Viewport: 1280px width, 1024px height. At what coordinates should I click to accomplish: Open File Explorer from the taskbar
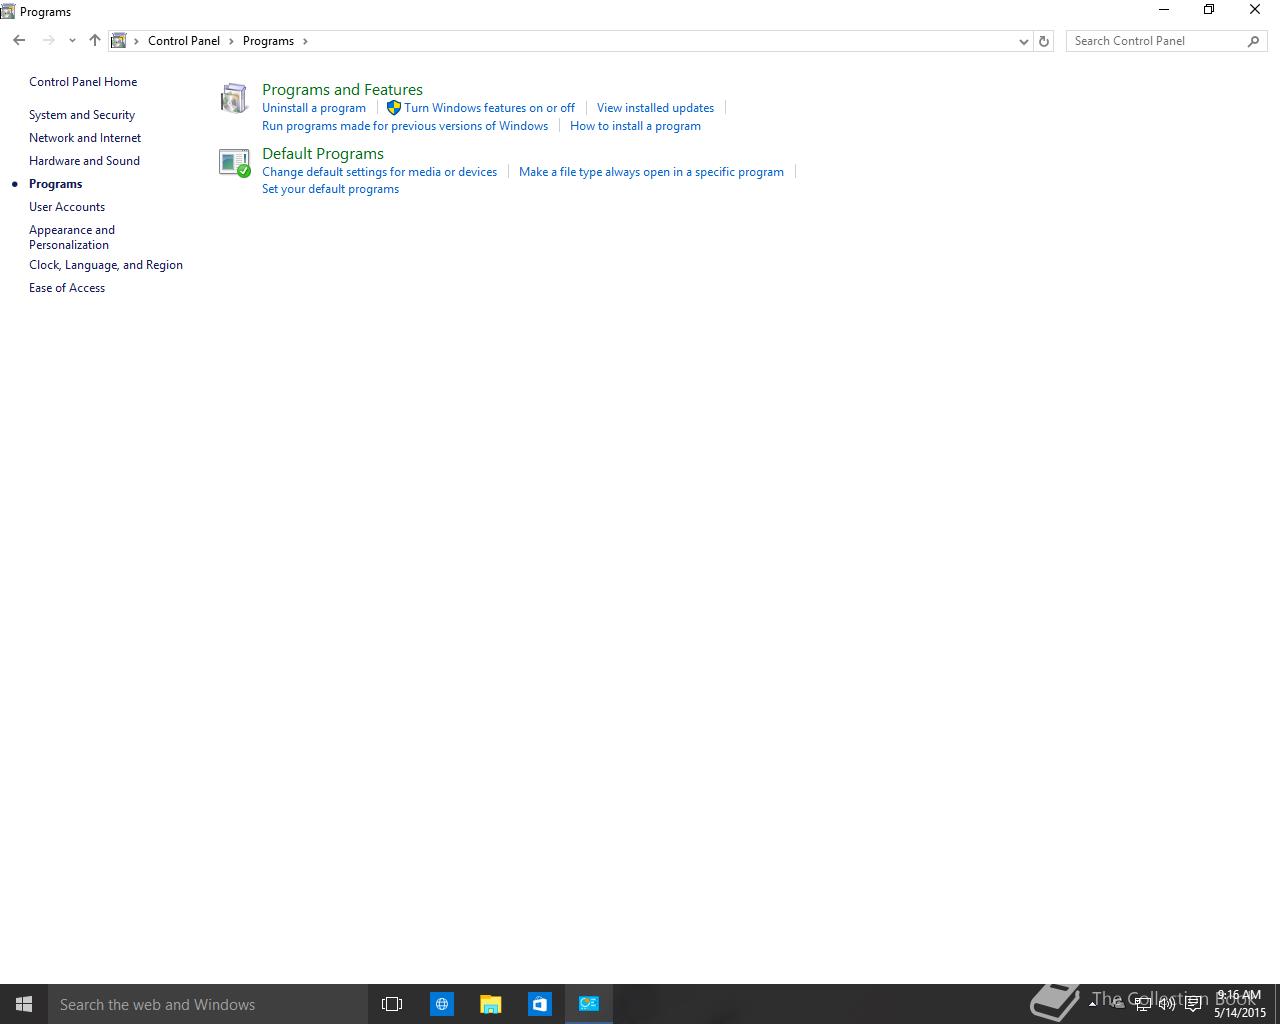pos(490,1004)
